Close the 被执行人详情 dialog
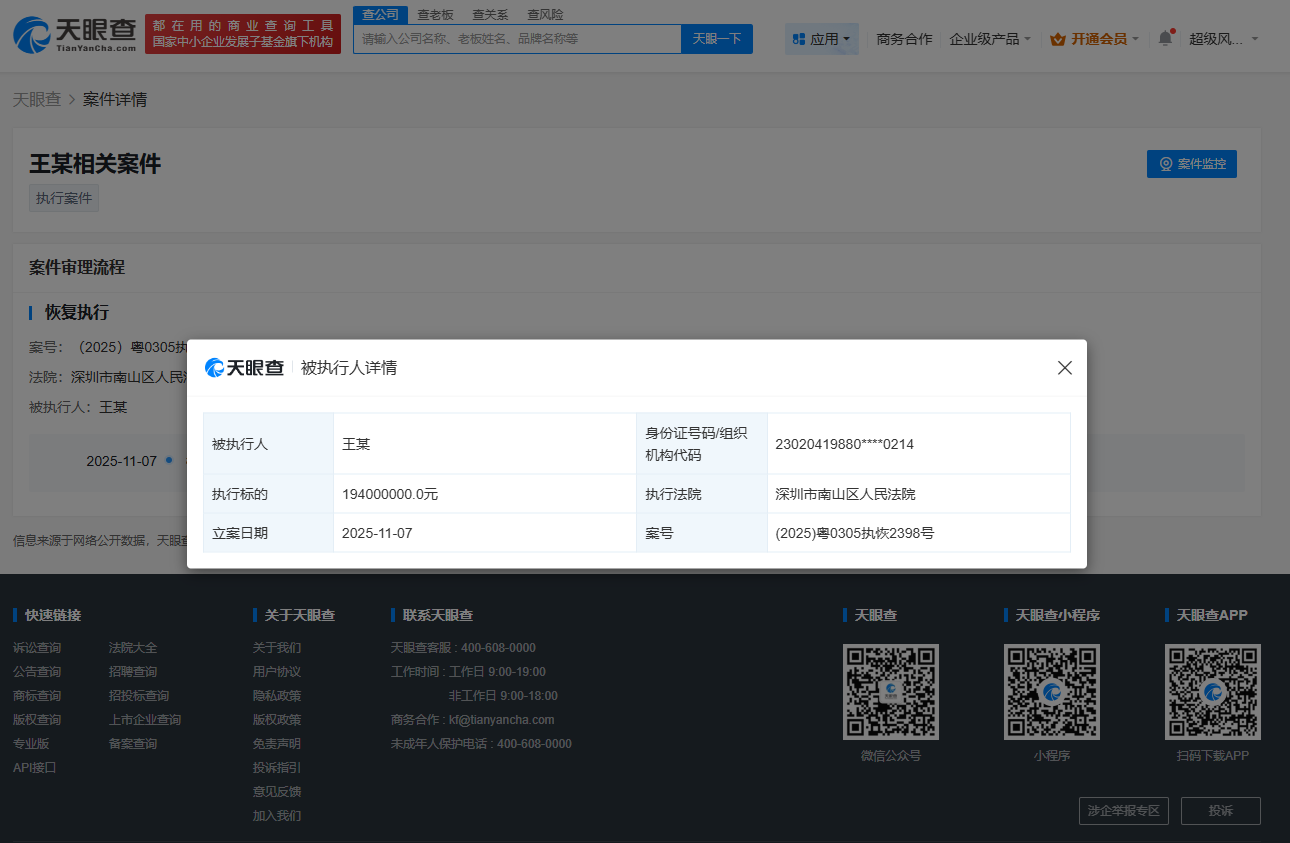Viewport: 1290px width, 843px height. point(1064,368)
